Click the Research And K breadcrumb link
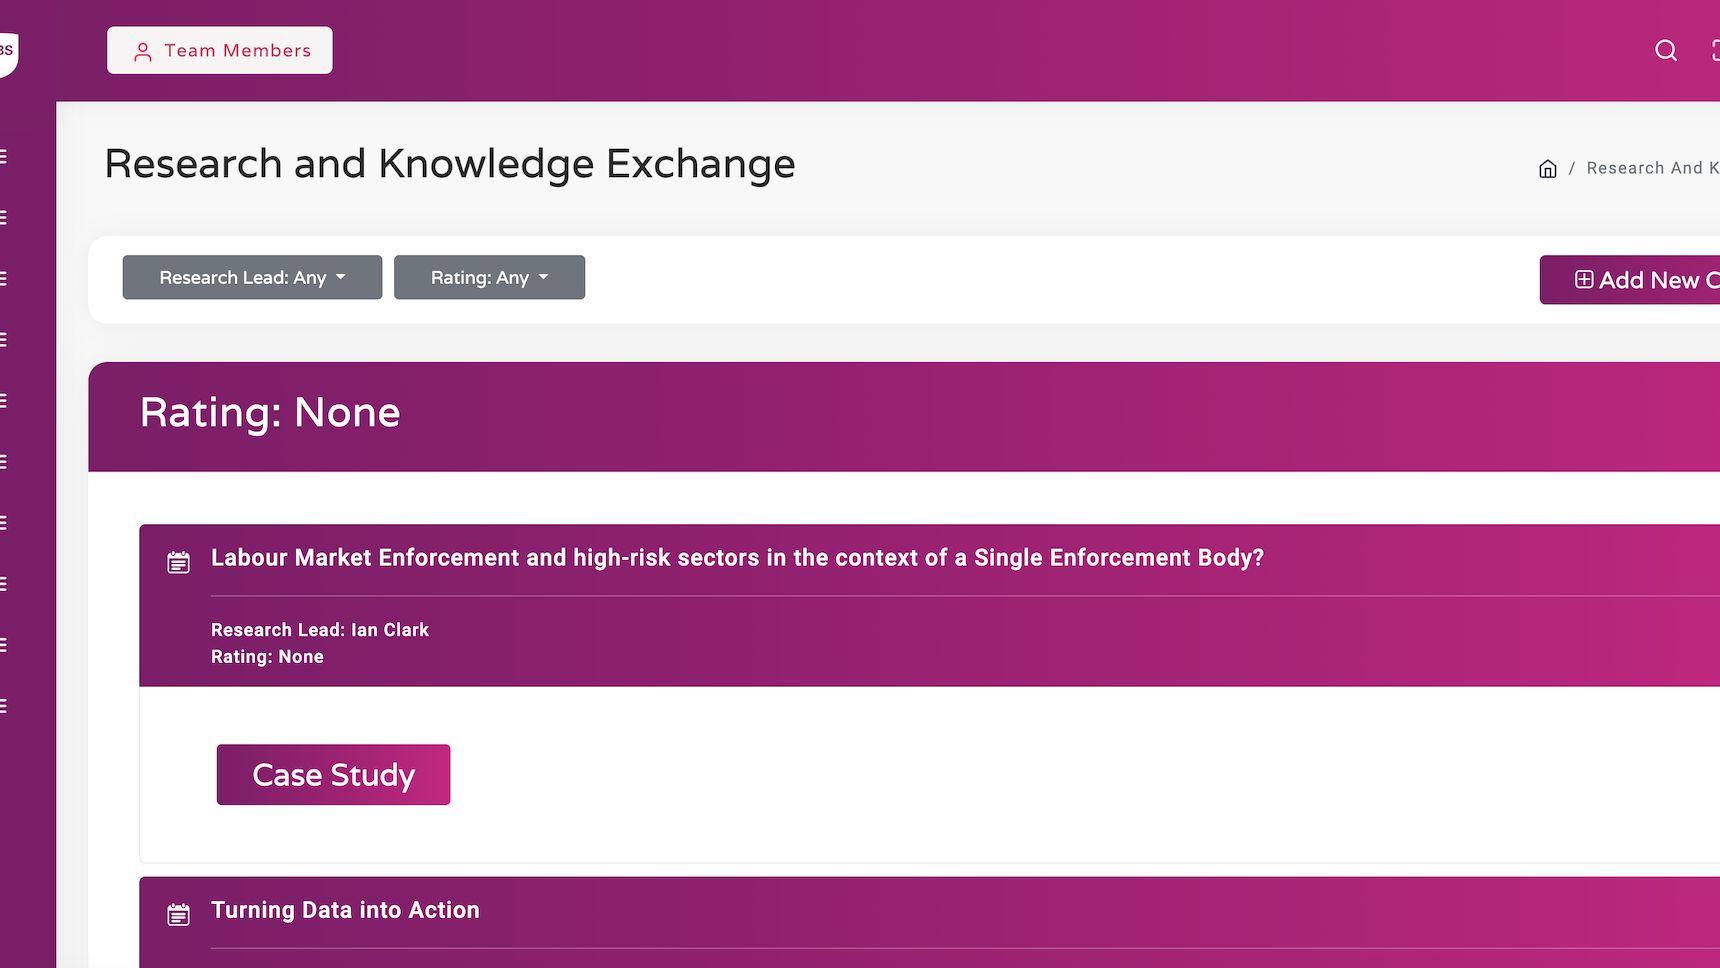The image size is (1720, 968). point(1651,168)
